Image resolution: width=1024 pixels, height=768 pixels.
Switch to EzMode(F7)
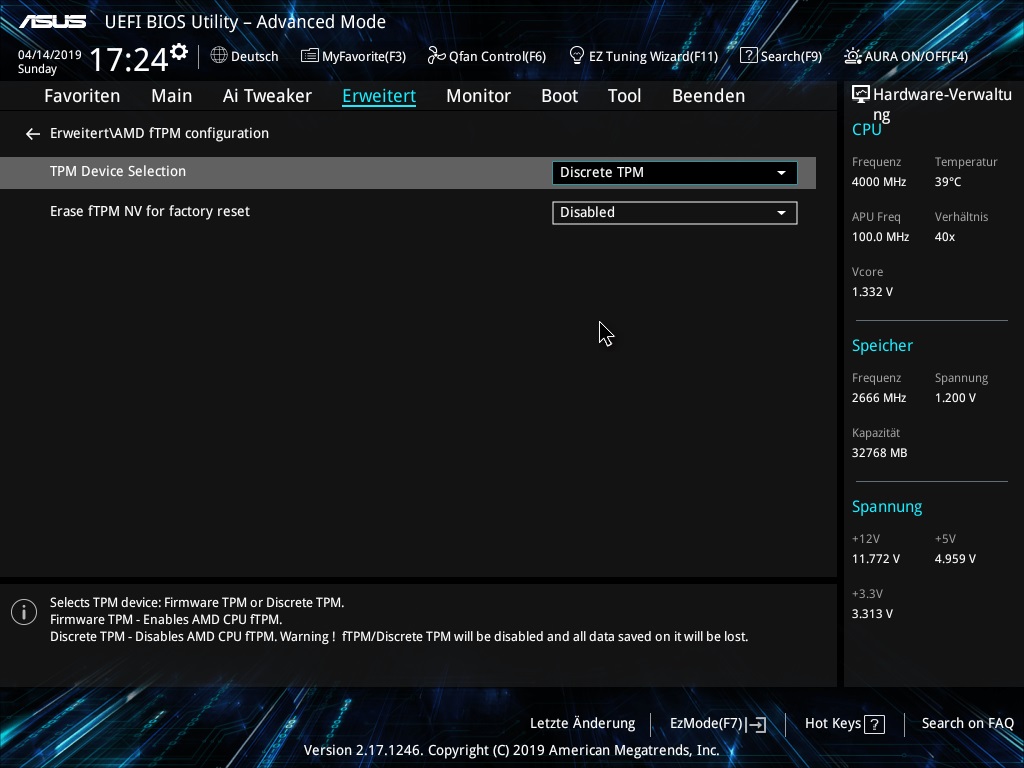[718, 724]
